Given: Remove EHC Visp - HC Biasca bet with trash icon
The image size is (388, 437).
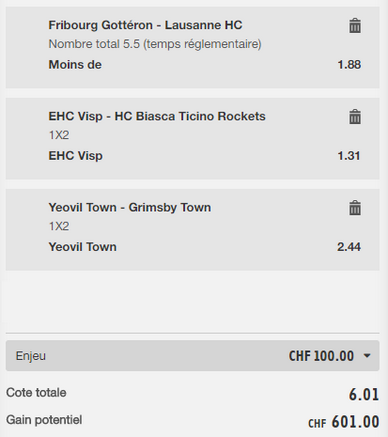Looking at the screenshot, I should point(355,117).
